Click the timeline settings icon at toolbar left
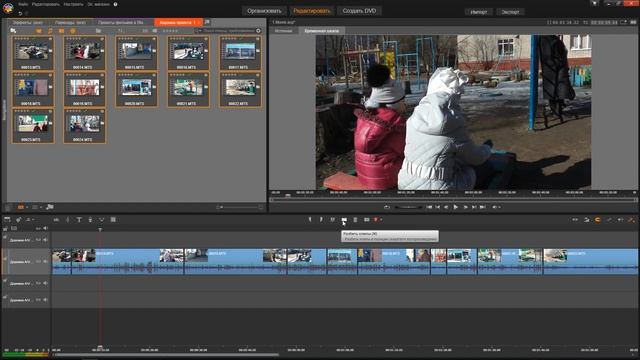The width and height of the screenshot is (640, 360). coord(7,220)
